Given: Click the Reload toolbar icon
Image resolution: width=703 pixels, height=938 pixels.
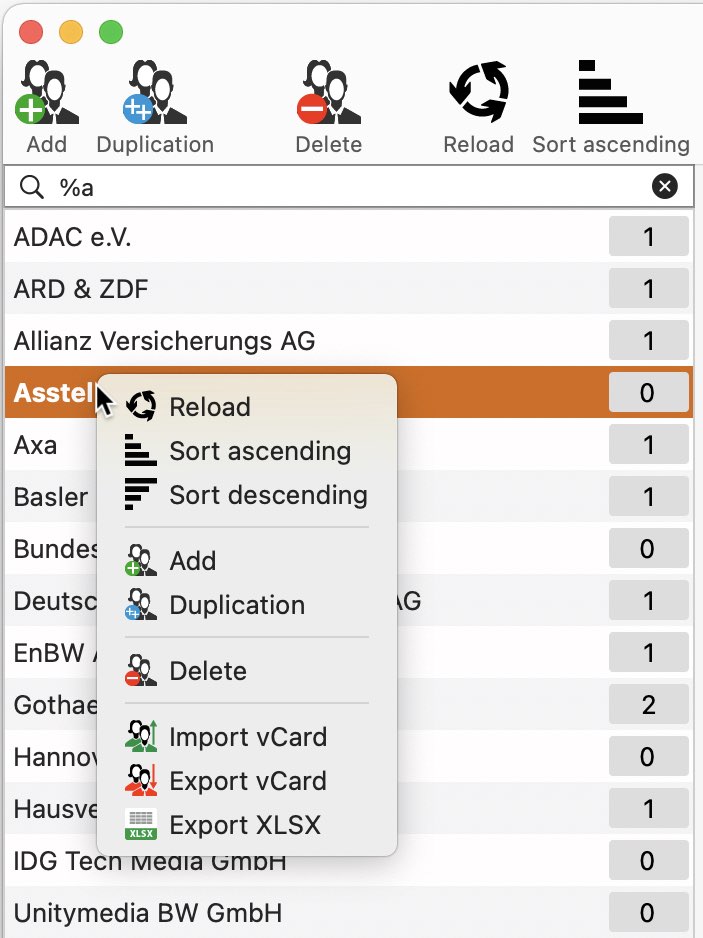Looking at the screenshot, I should (x=479, y=92).
